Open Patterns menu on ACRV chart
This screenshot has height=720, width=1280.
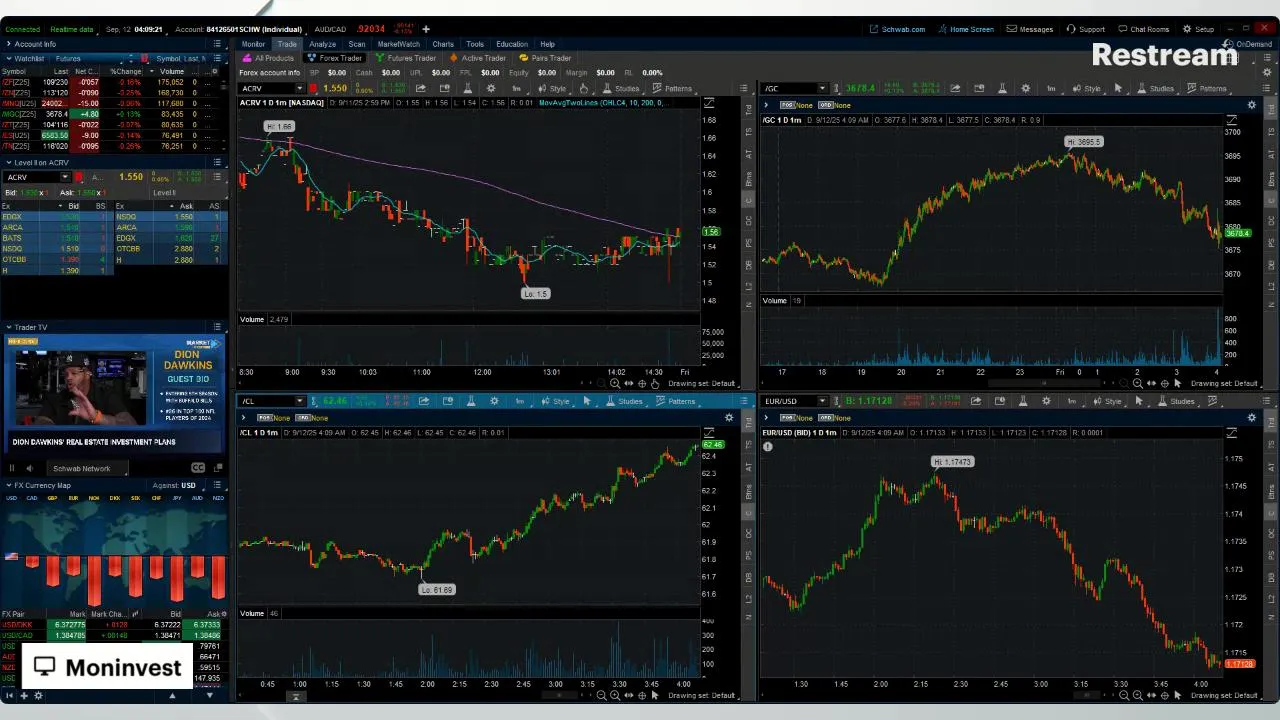[673, 88]
